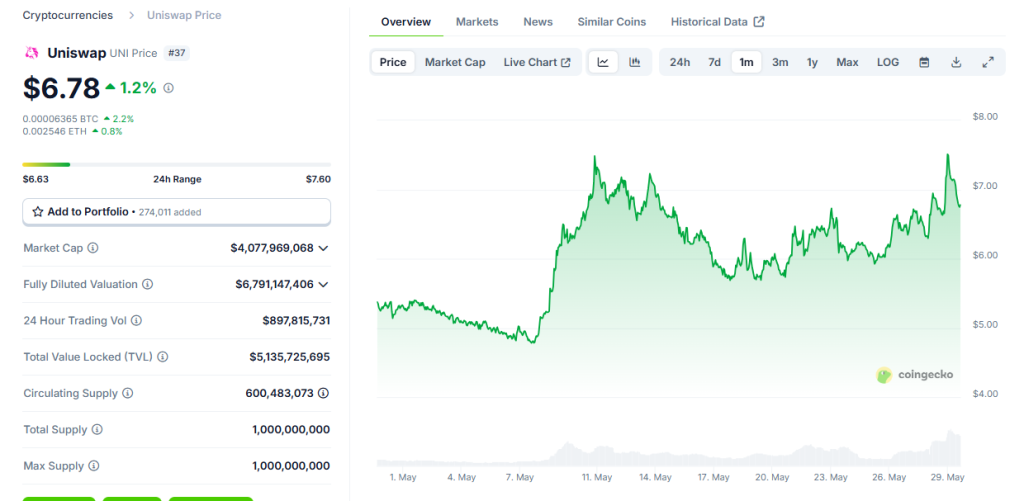Download chart data icon

[x=956, y=62]
